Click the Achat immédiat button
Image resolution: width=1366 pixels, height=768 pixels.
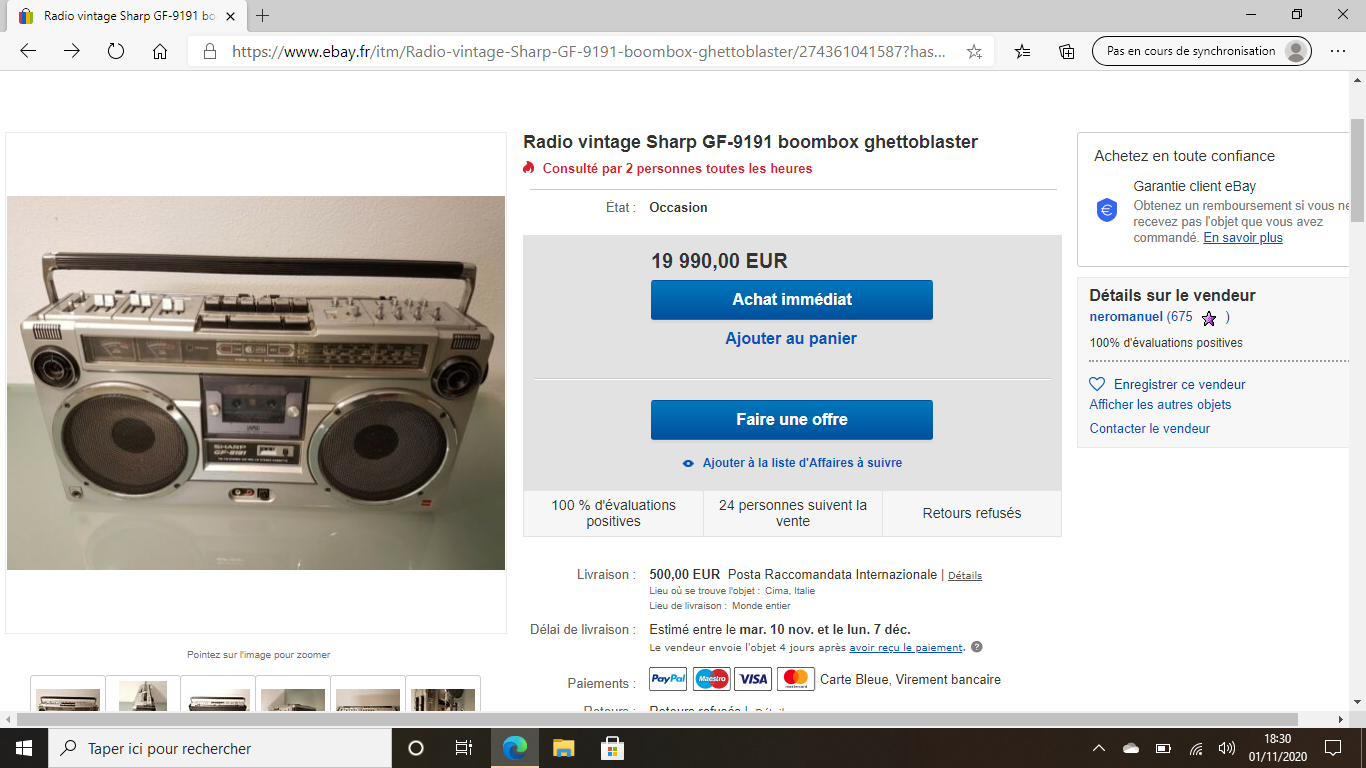pyautogui.click(x=792, y=300)
